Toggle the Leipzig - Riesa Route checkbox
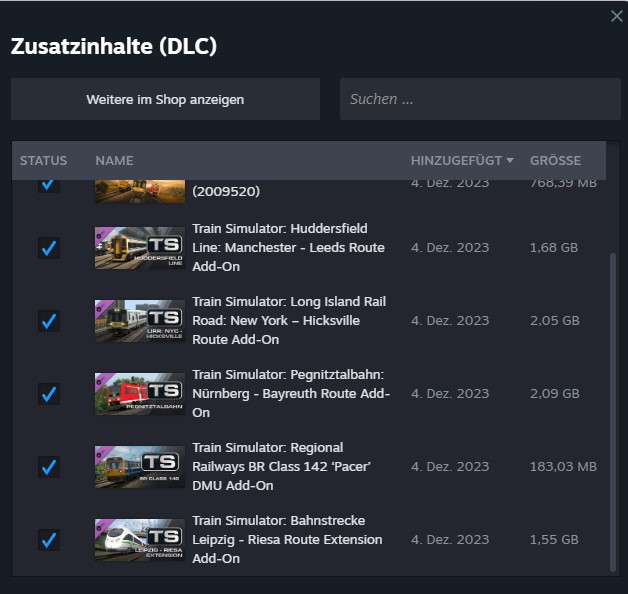This screenshot has height=594, width=628. tap(49, 539)
